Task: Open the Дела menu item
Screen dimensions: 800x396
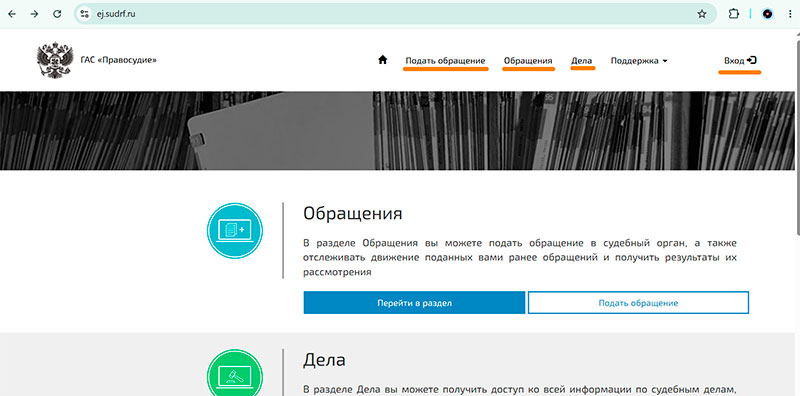Action: [582, 61]
